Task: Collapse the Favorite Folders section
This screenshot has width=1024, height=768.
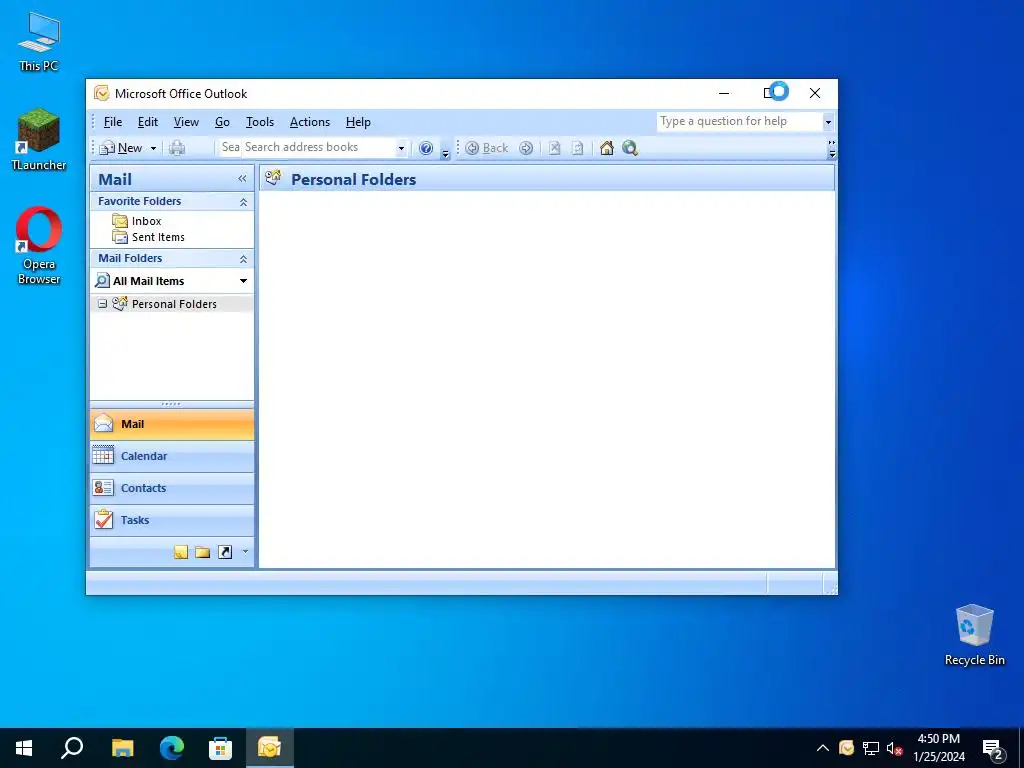Action: coord(243,202)
